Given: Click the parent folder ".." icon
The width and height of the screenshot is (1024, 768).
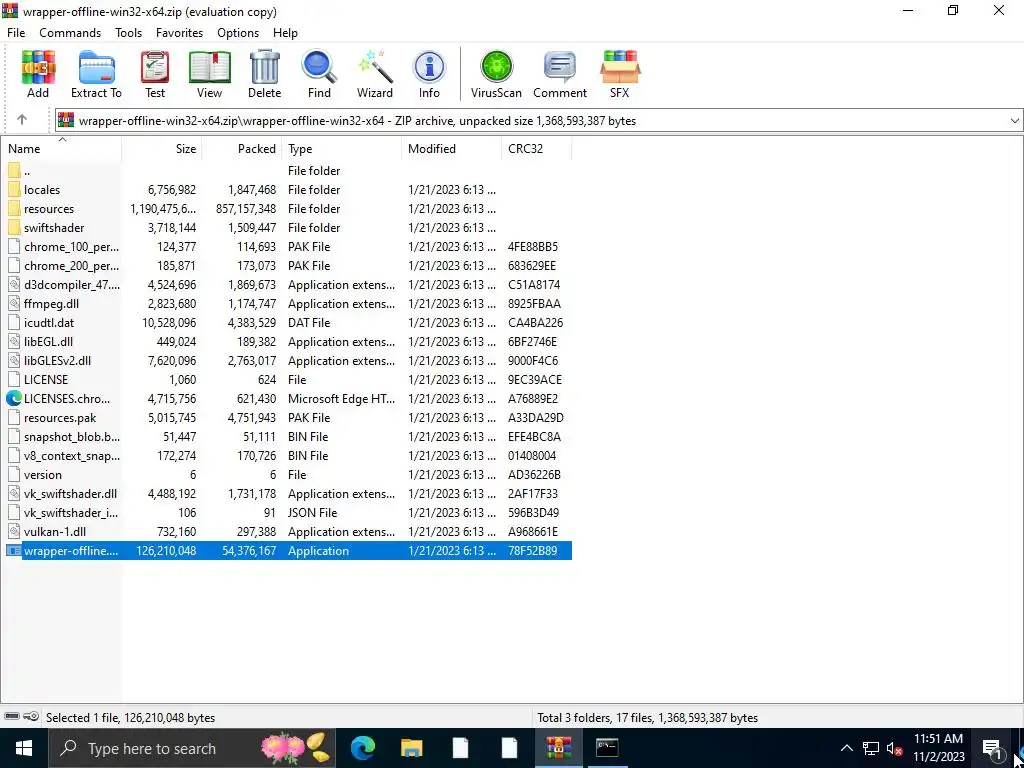Looking at the screenshot, I should pos(14,171).
